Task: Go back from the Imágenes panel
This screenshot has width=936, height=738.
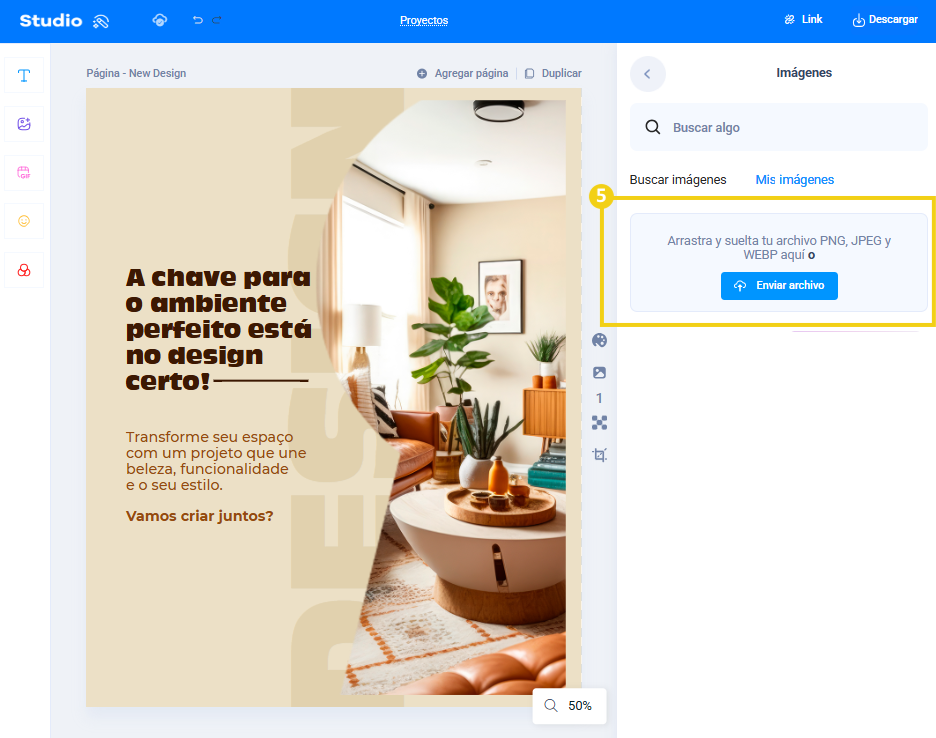Action: click(648, 74)
